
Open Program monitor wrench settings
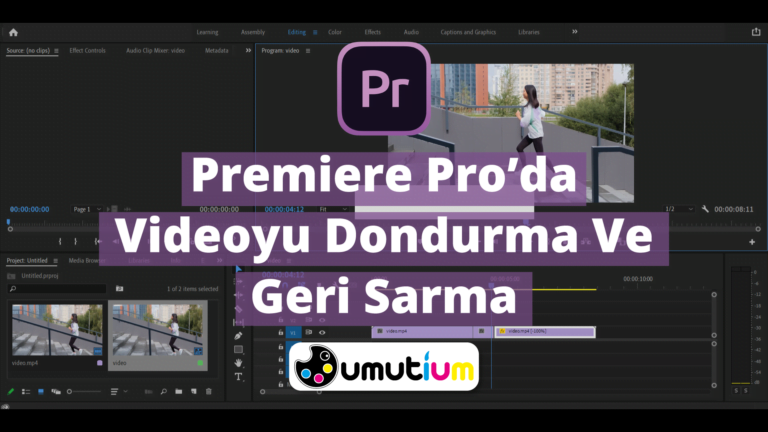click(x=705, y=209)
